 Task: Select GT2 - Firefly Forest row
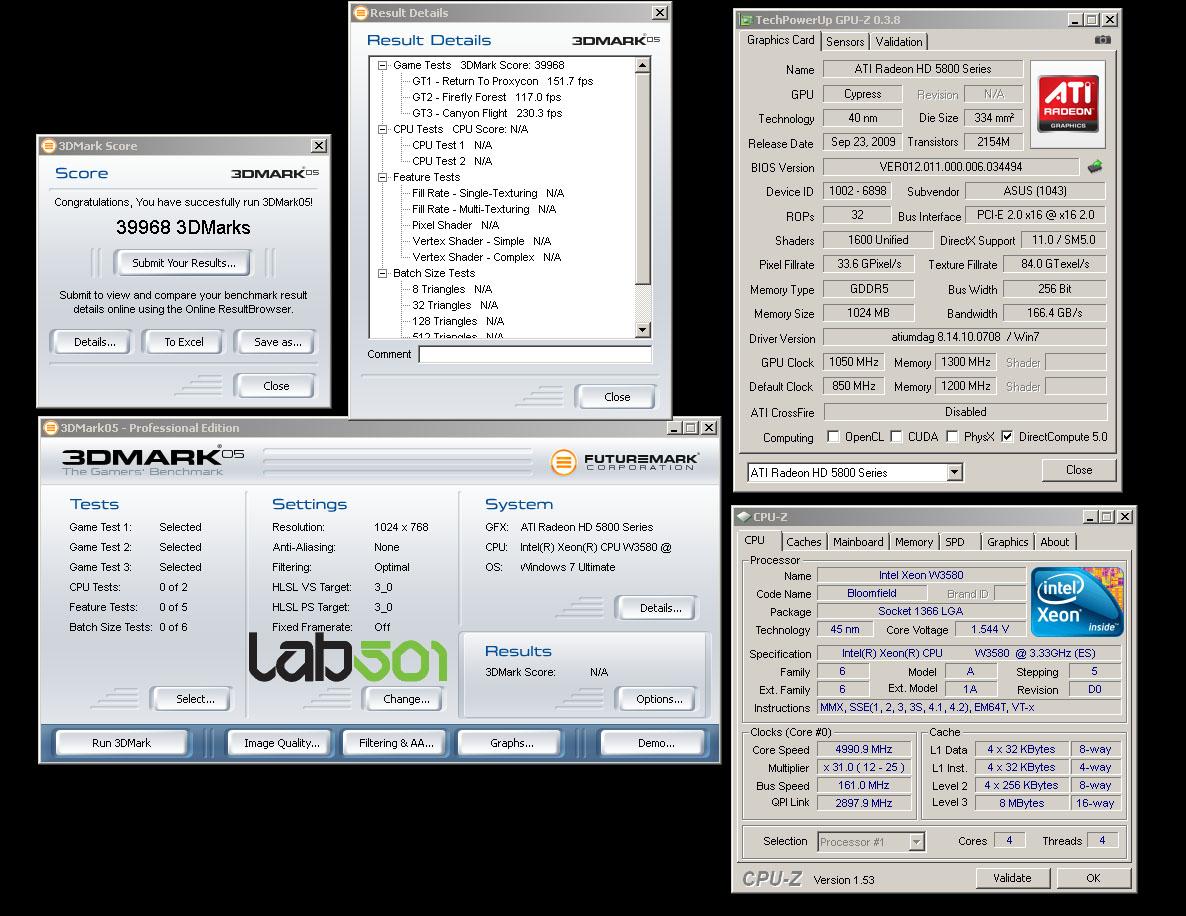[x=486, y=98]
